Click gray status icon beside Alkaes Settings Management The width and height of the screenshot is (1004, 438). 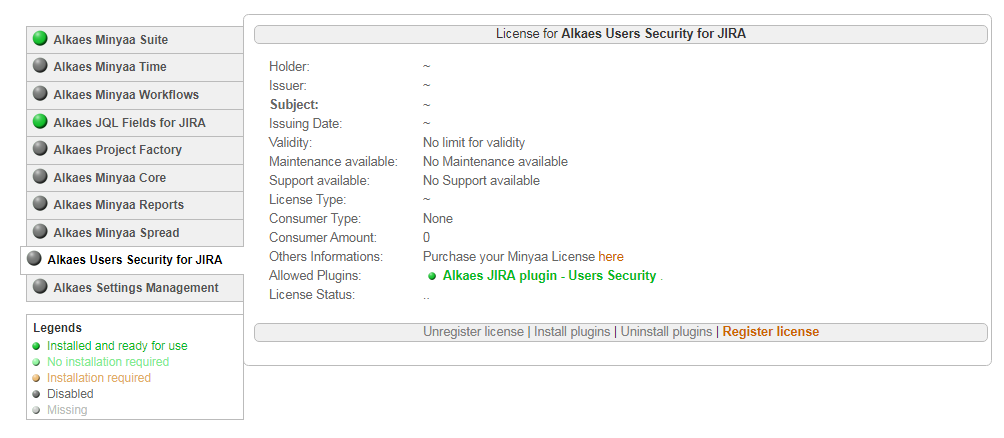point(40,287)
